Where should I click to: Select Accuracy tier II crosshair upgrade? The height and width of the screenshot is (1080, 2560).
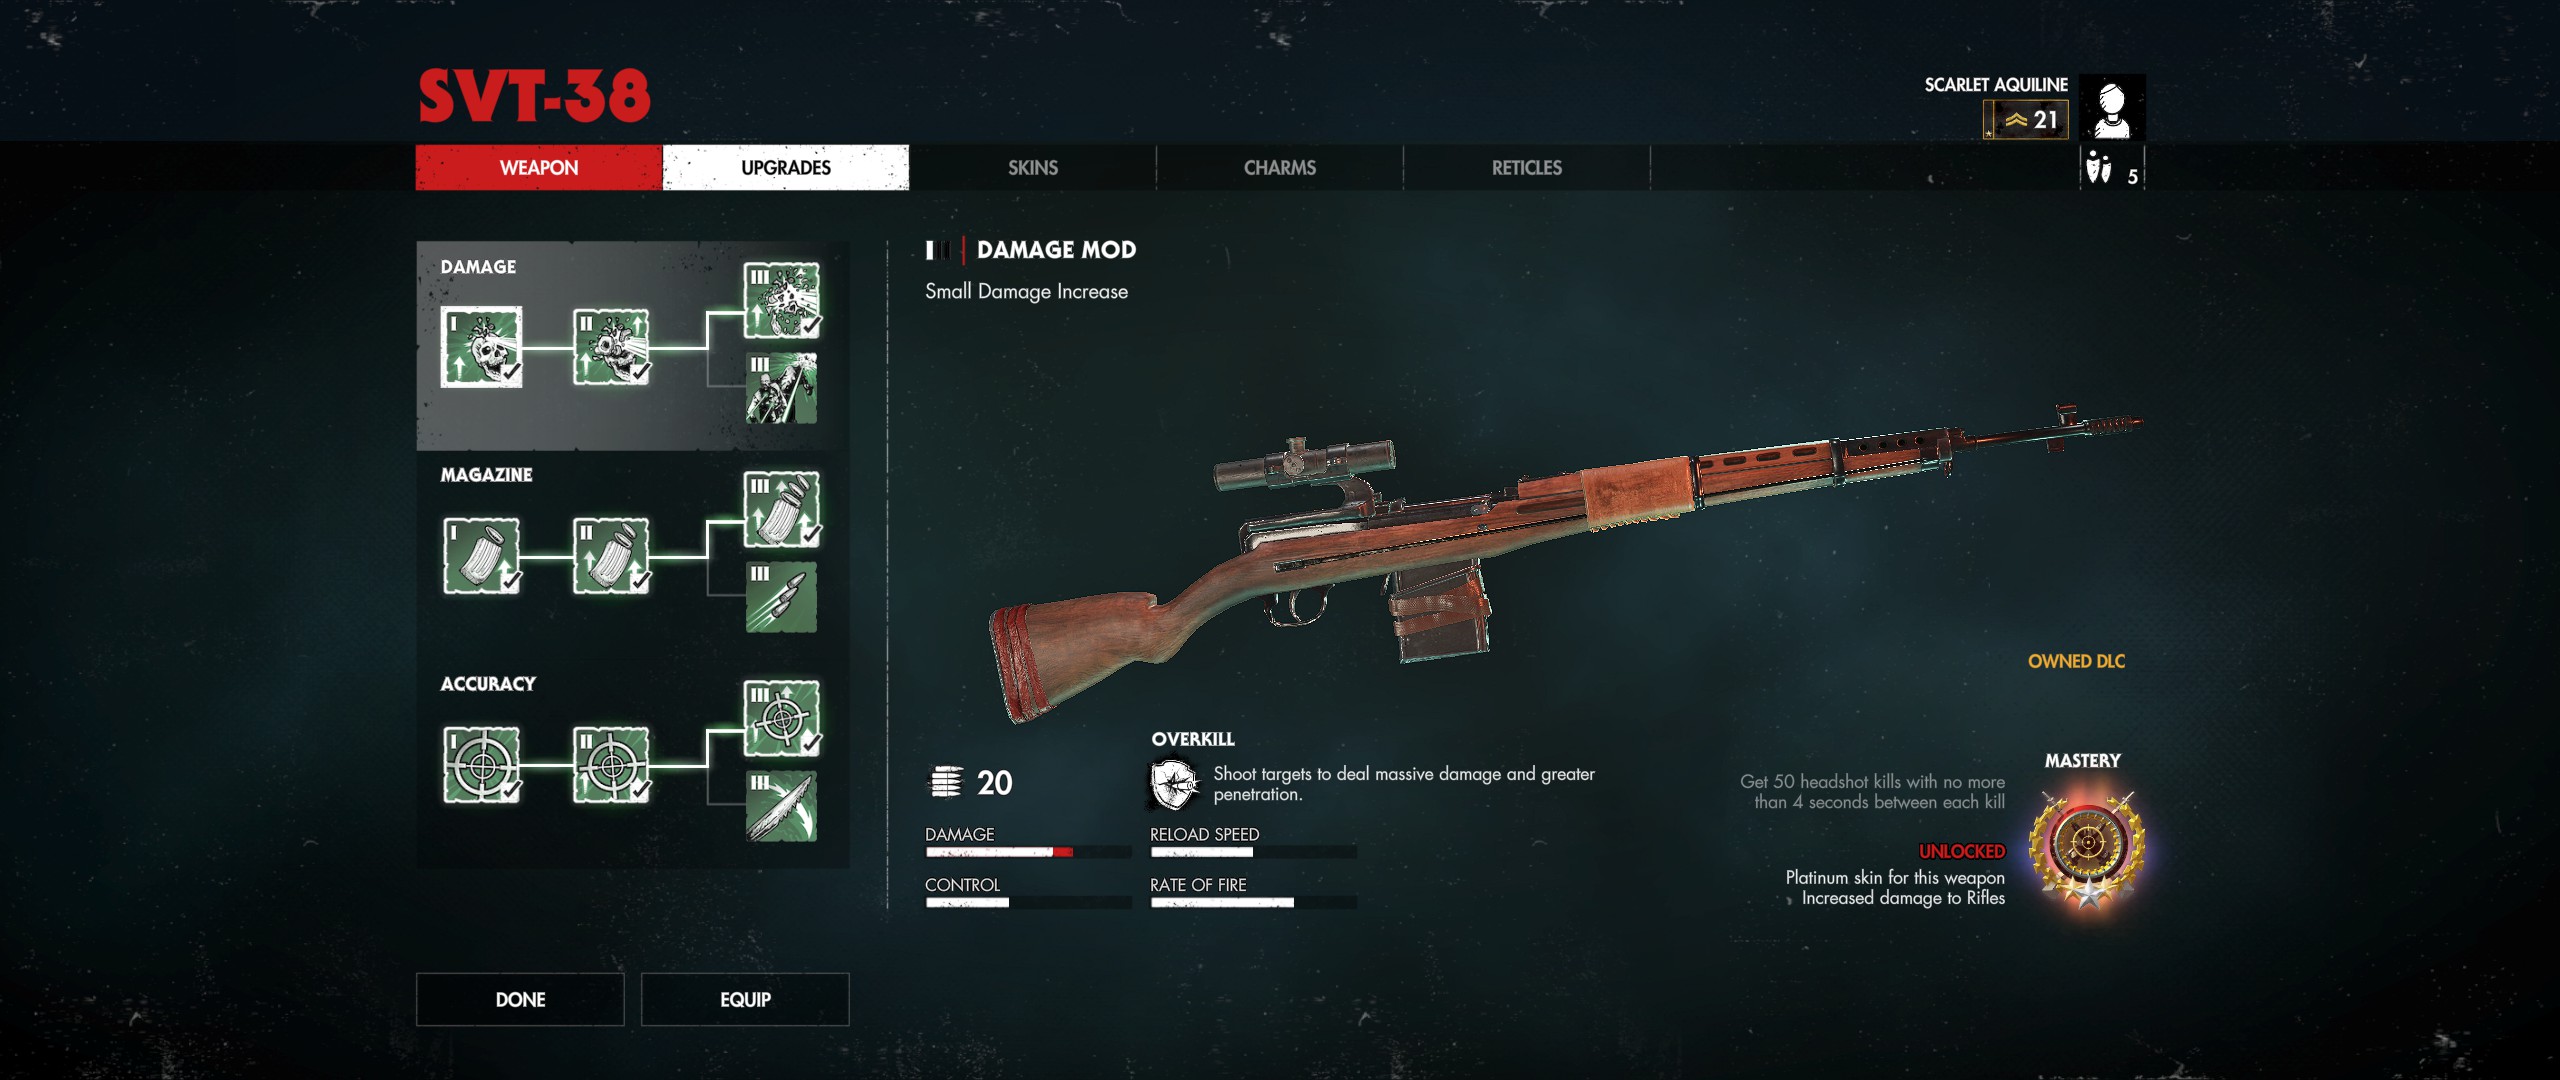coord(611,765)
